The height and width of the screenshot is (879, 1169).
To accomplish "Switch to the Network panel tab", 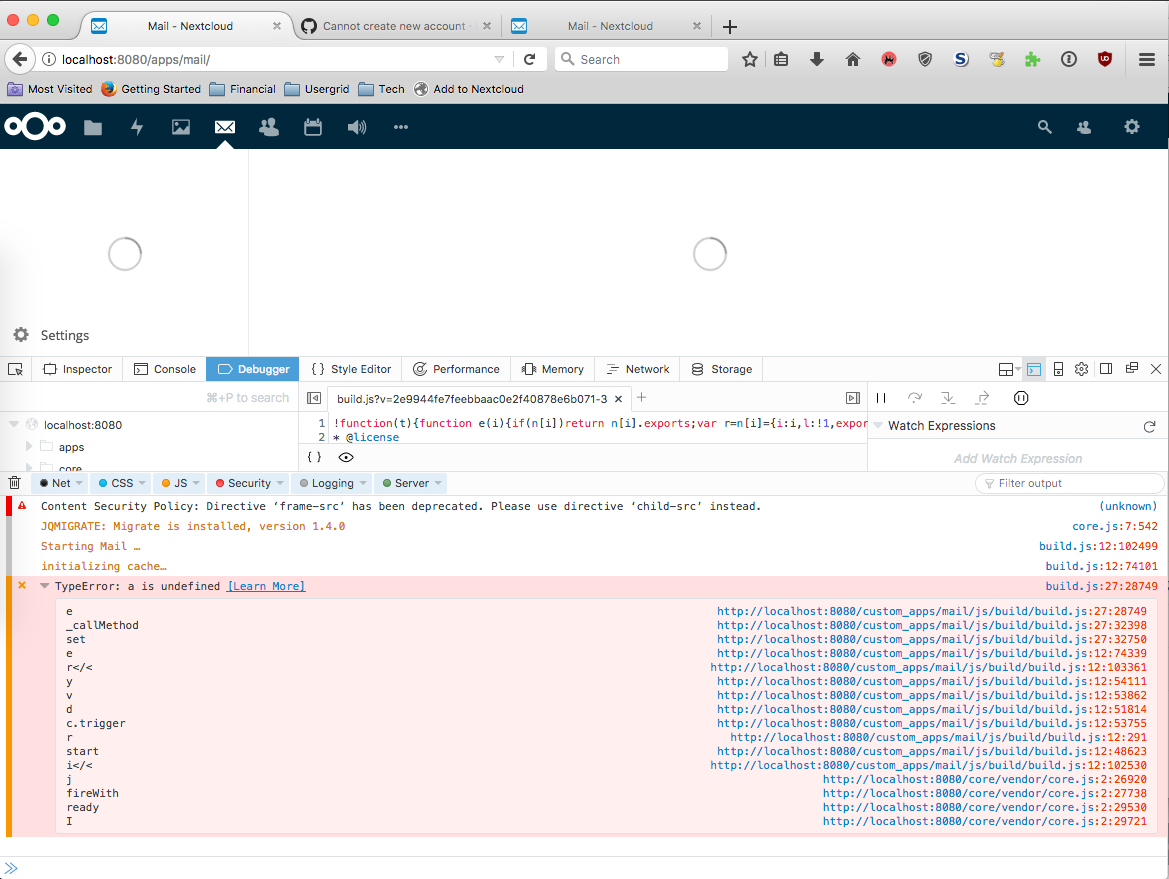I will (x=637, y=369).
